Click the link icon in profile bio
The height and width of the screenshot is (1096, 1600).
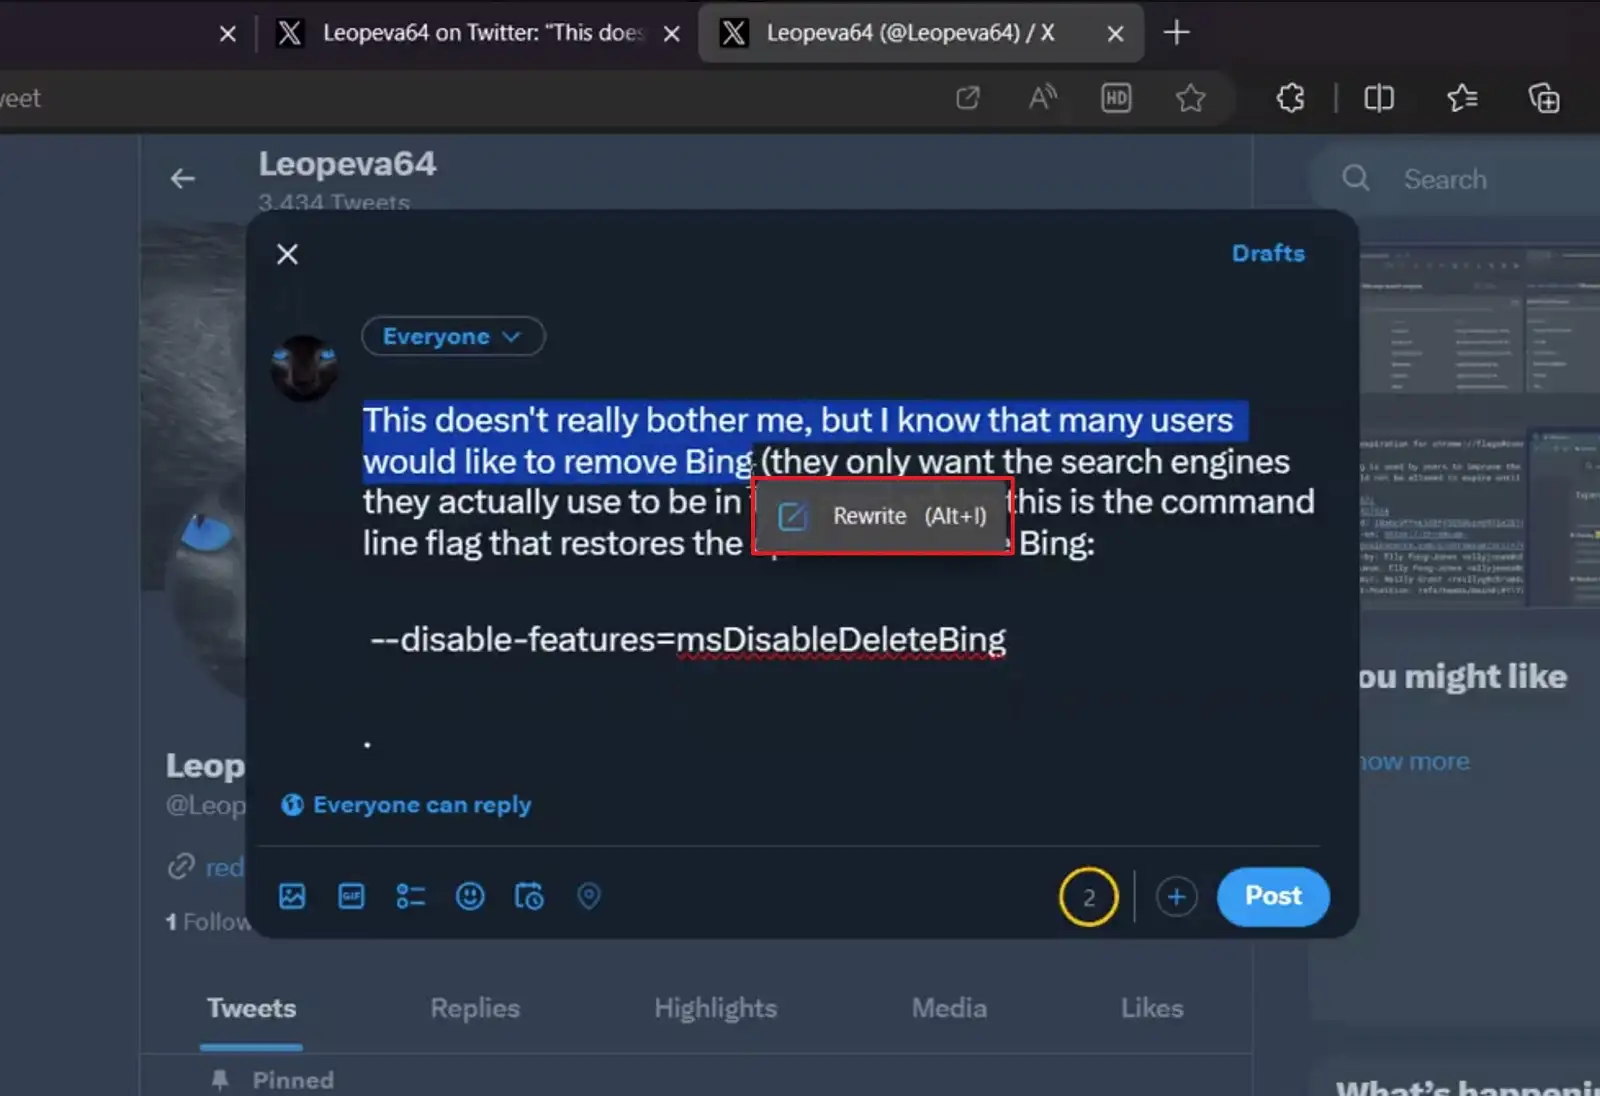(181, 866)
